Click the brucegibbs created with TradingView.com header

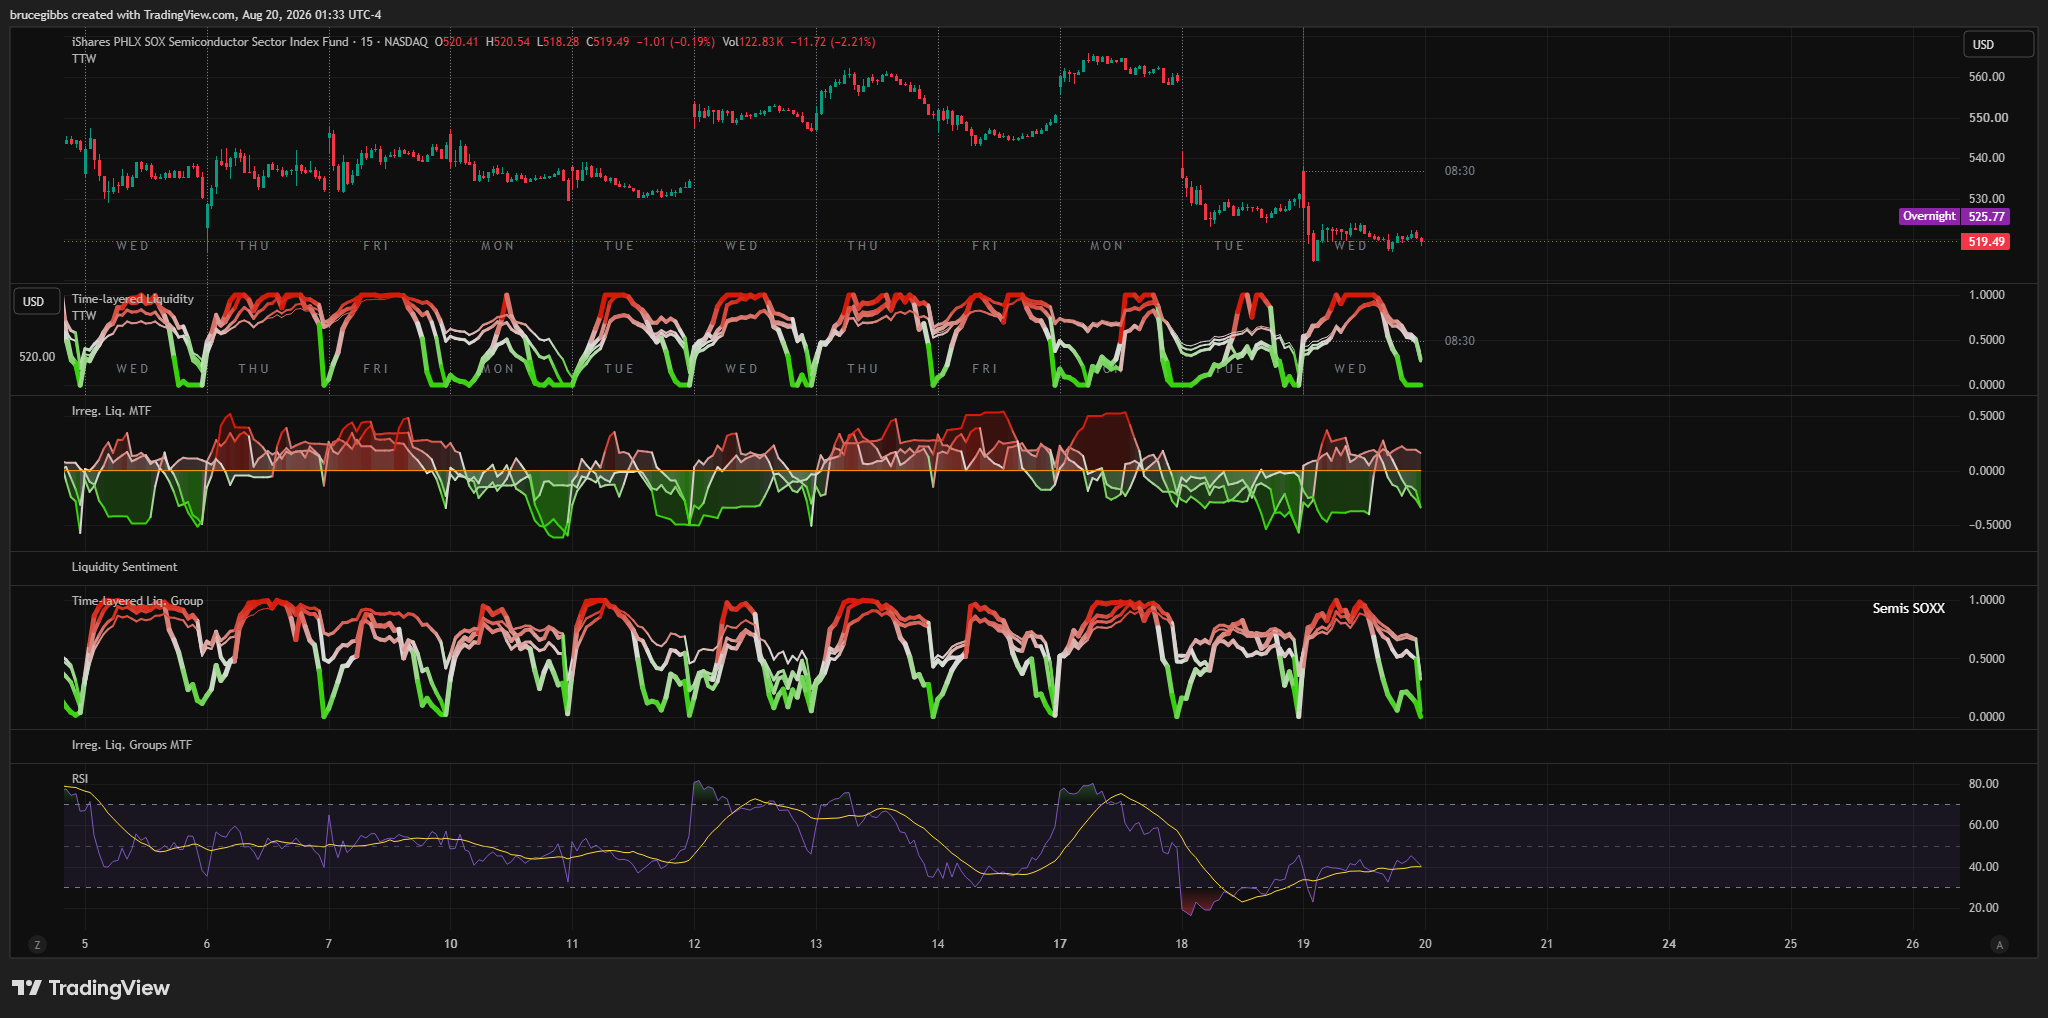click(196, 15)
